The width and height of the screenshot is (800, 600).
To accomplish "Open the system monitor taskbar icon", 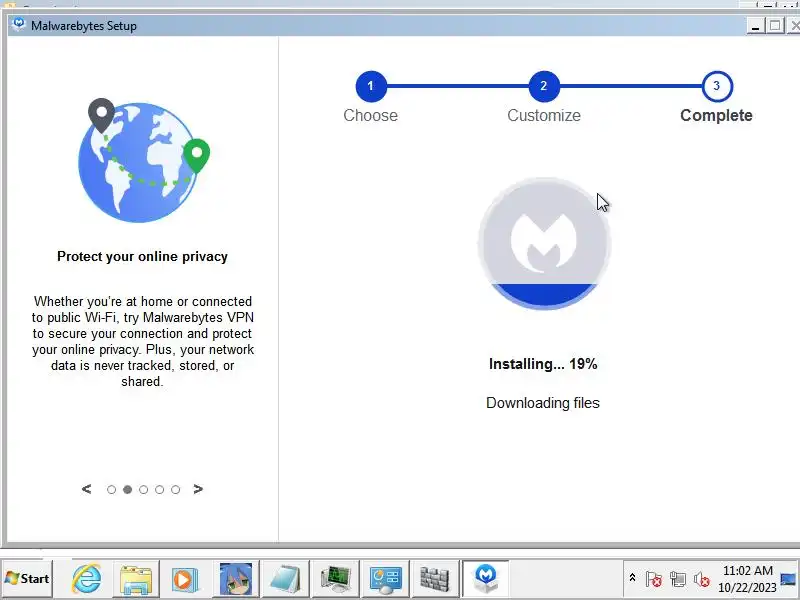I will click(336, 579).
